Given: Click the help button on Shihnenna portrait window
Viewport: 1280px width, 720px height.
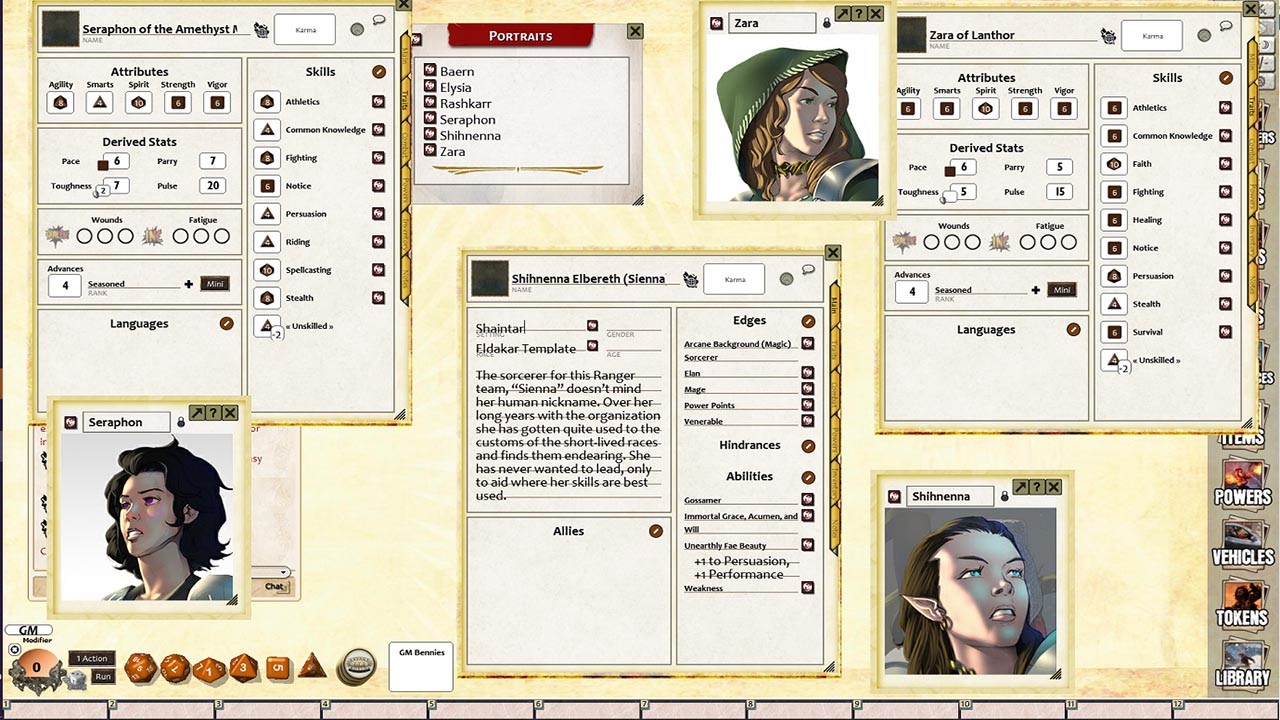Looking at the screenshot, I should tap(1037, 487).
